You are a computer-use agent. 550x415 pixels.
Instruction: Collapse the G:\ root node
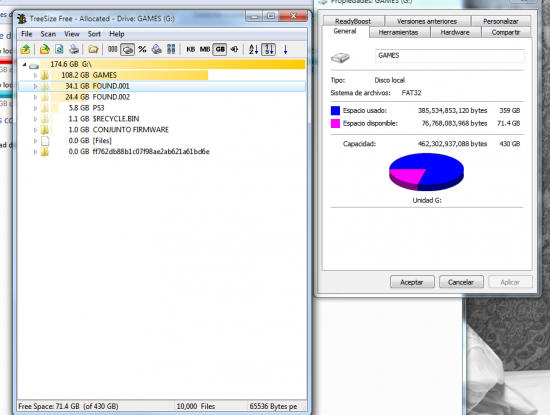point(24,65)
